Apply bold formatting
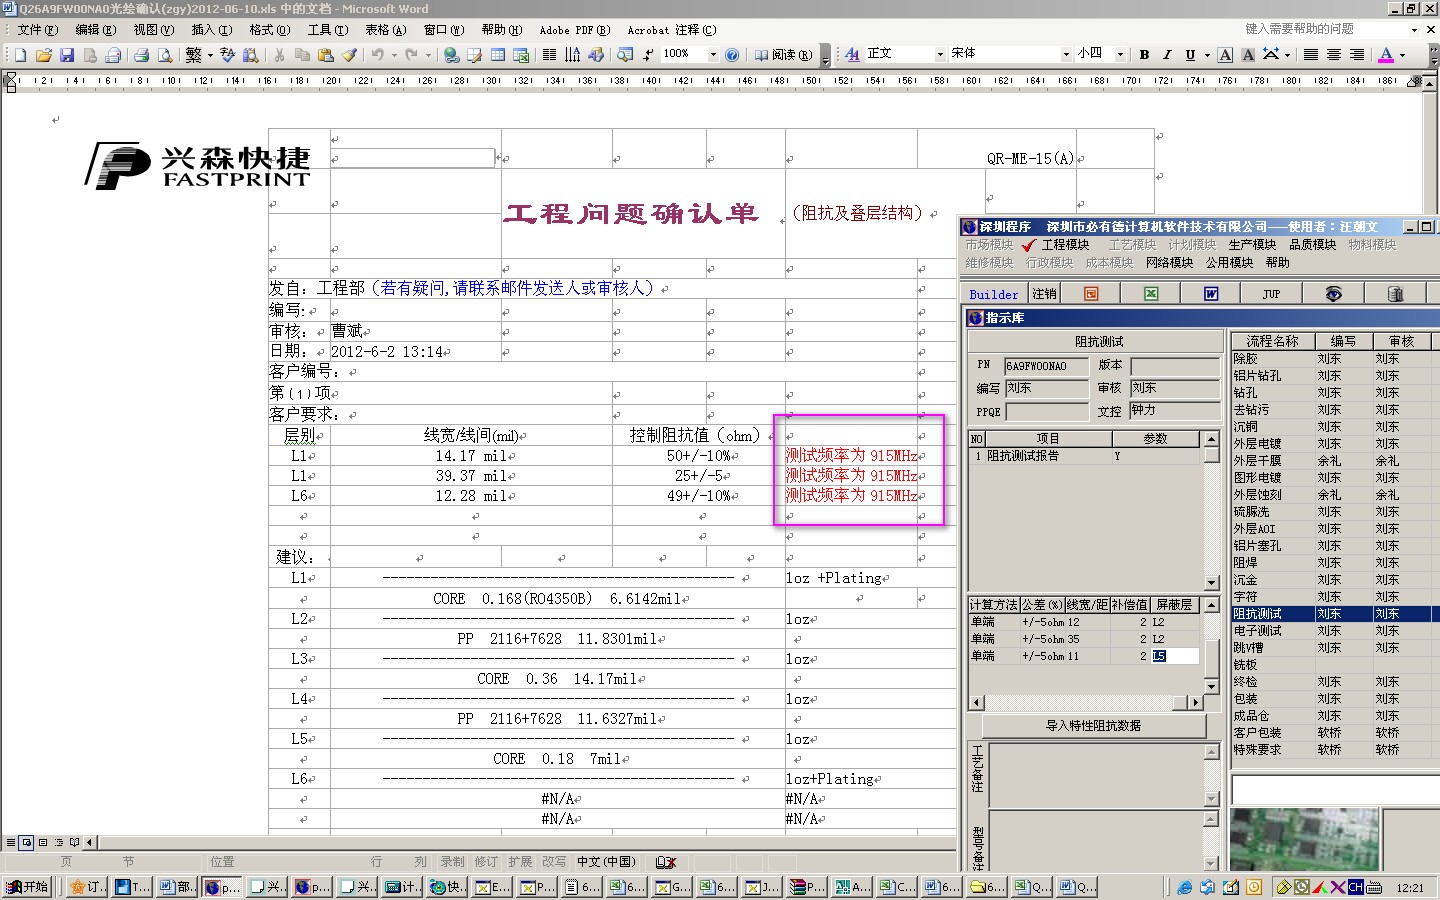Screen dimensions: 1440x900 pyautogui.click(x=1144, y=54)
